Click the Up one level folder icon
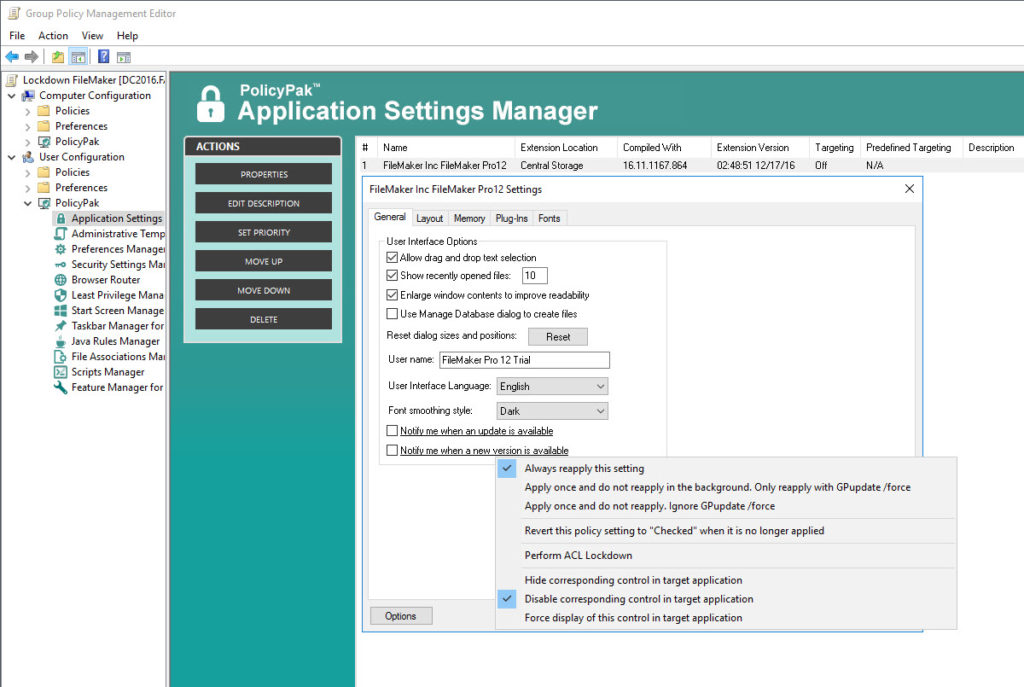 coord(57,57)
